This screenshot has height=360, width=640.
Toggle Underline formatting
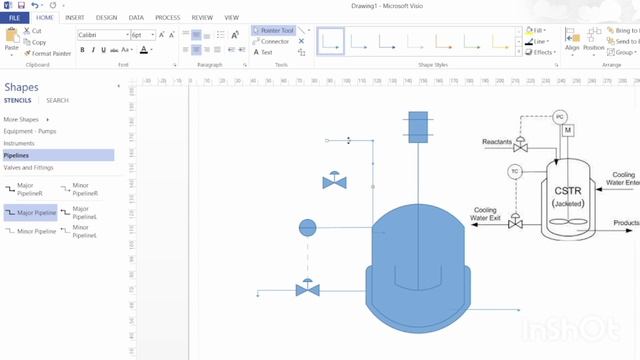click(104, 50)
